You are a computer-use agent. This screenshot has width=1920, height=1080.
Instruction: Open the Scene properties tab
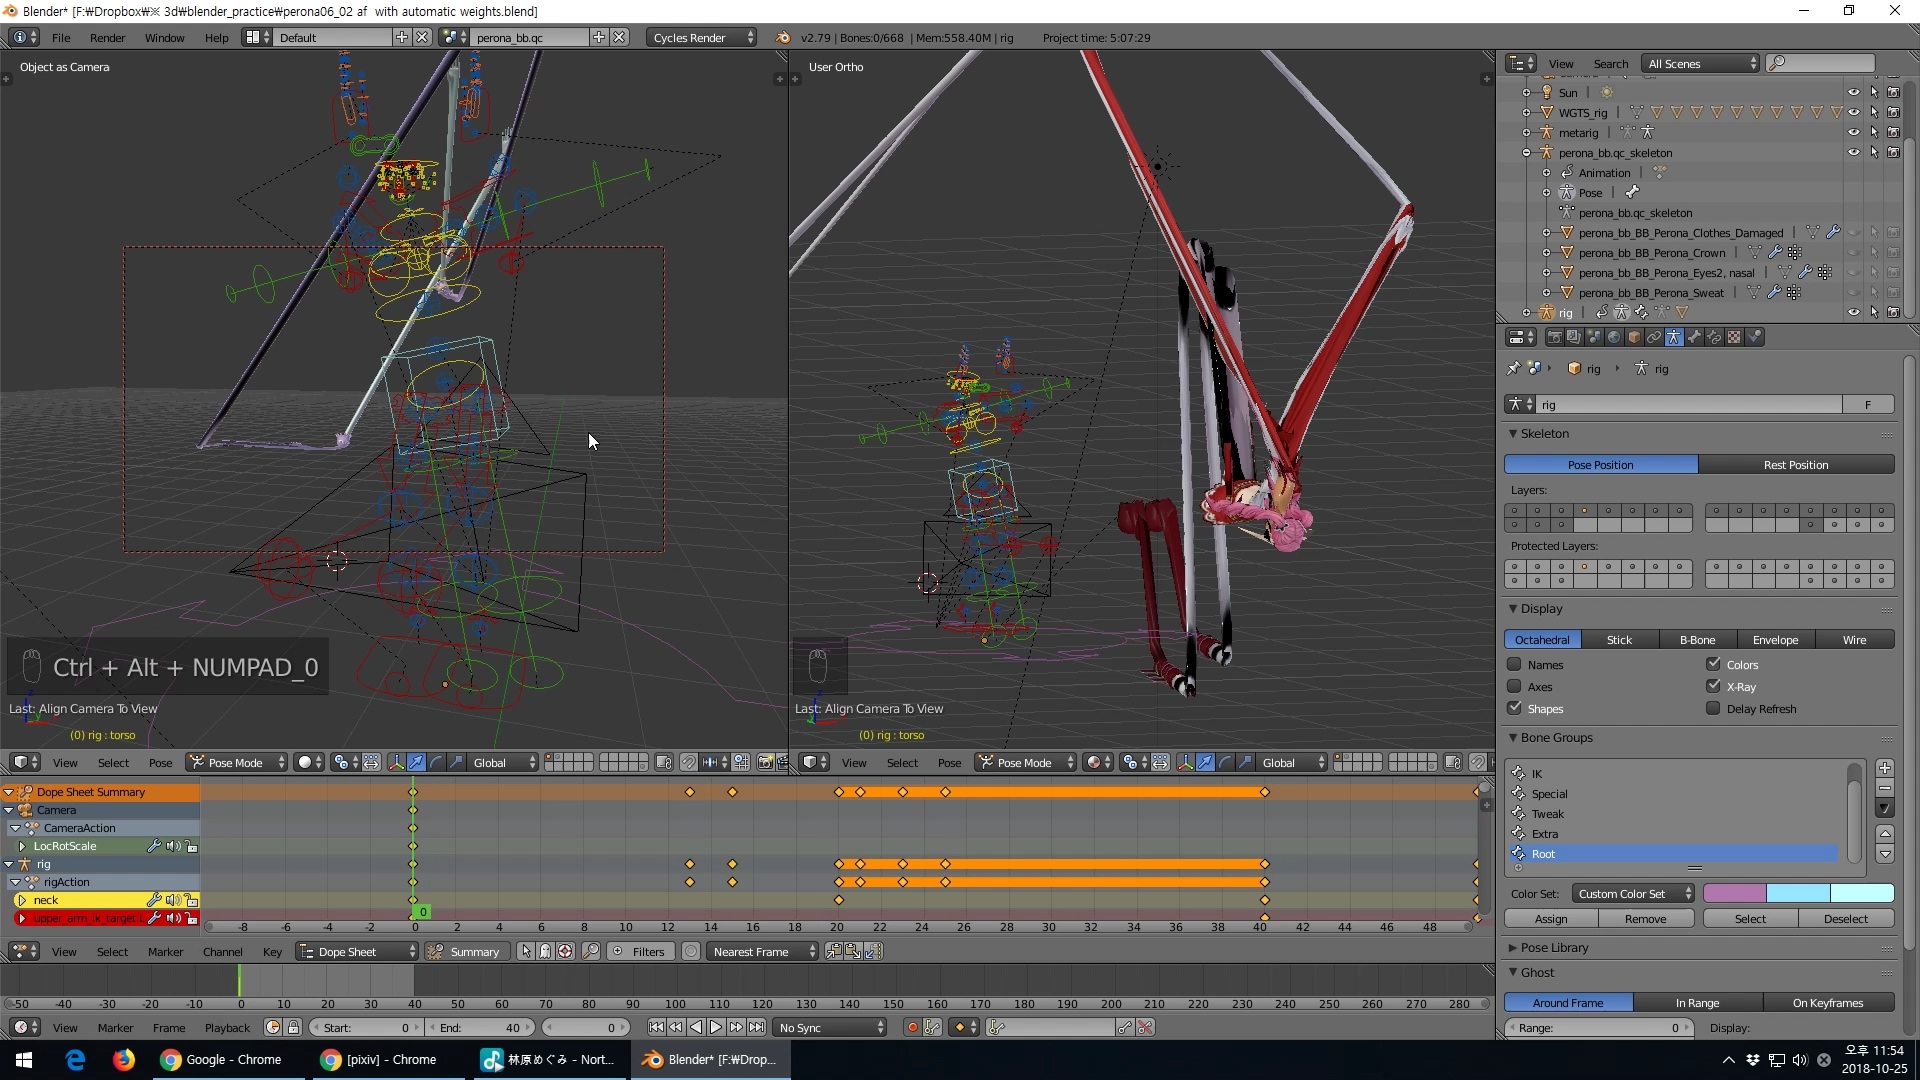1594,338
